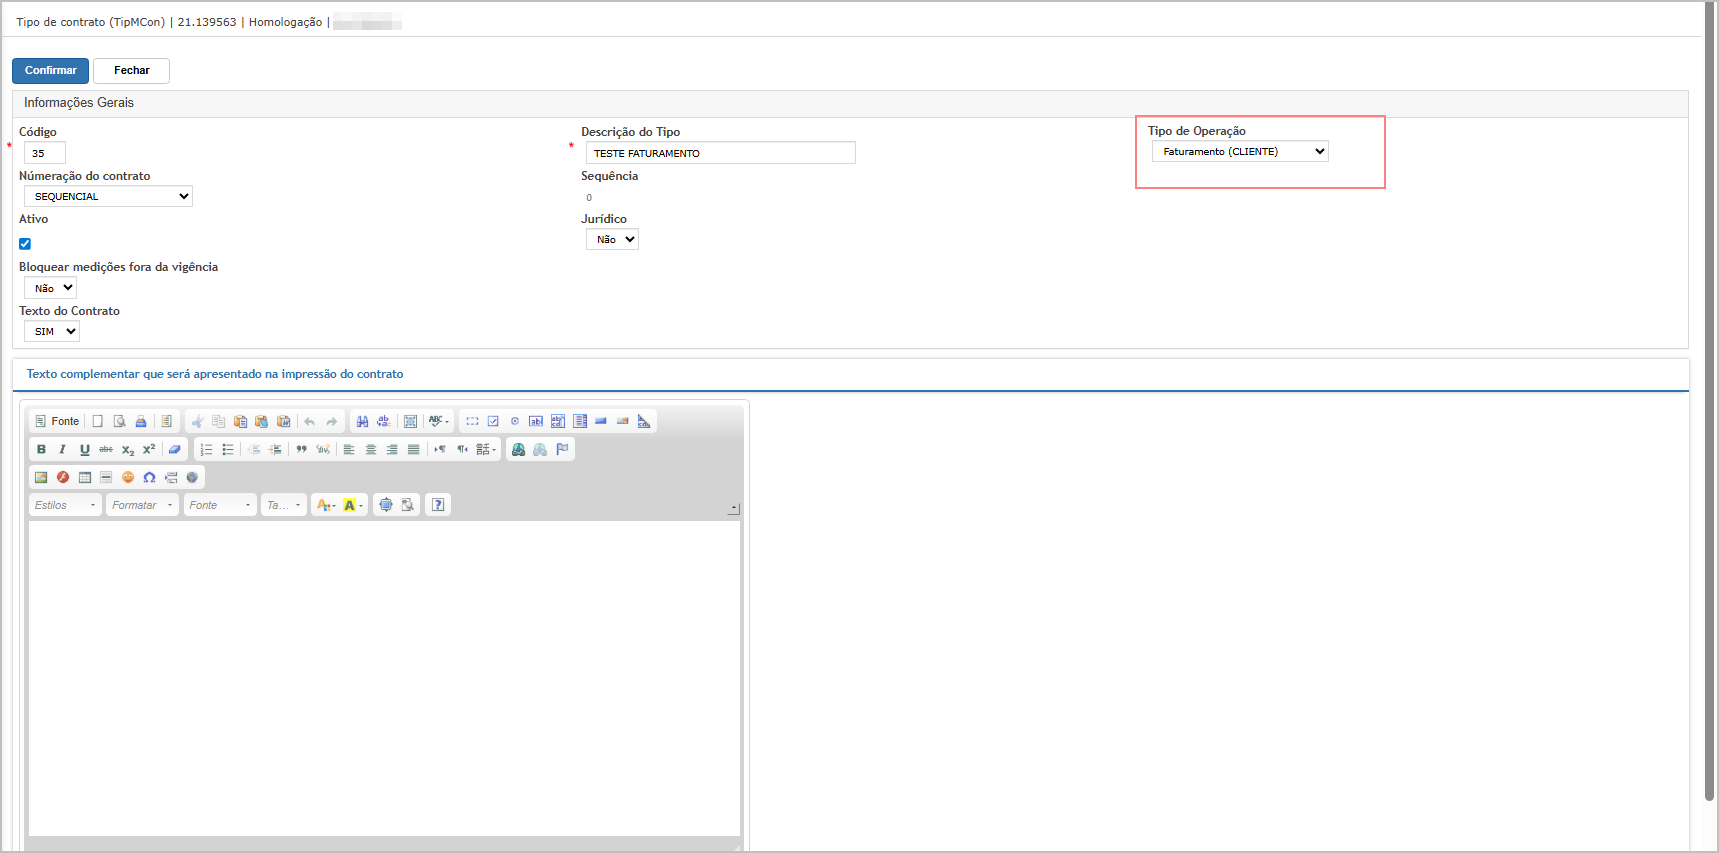Insert a hidden field form icon

pos(644,421)
